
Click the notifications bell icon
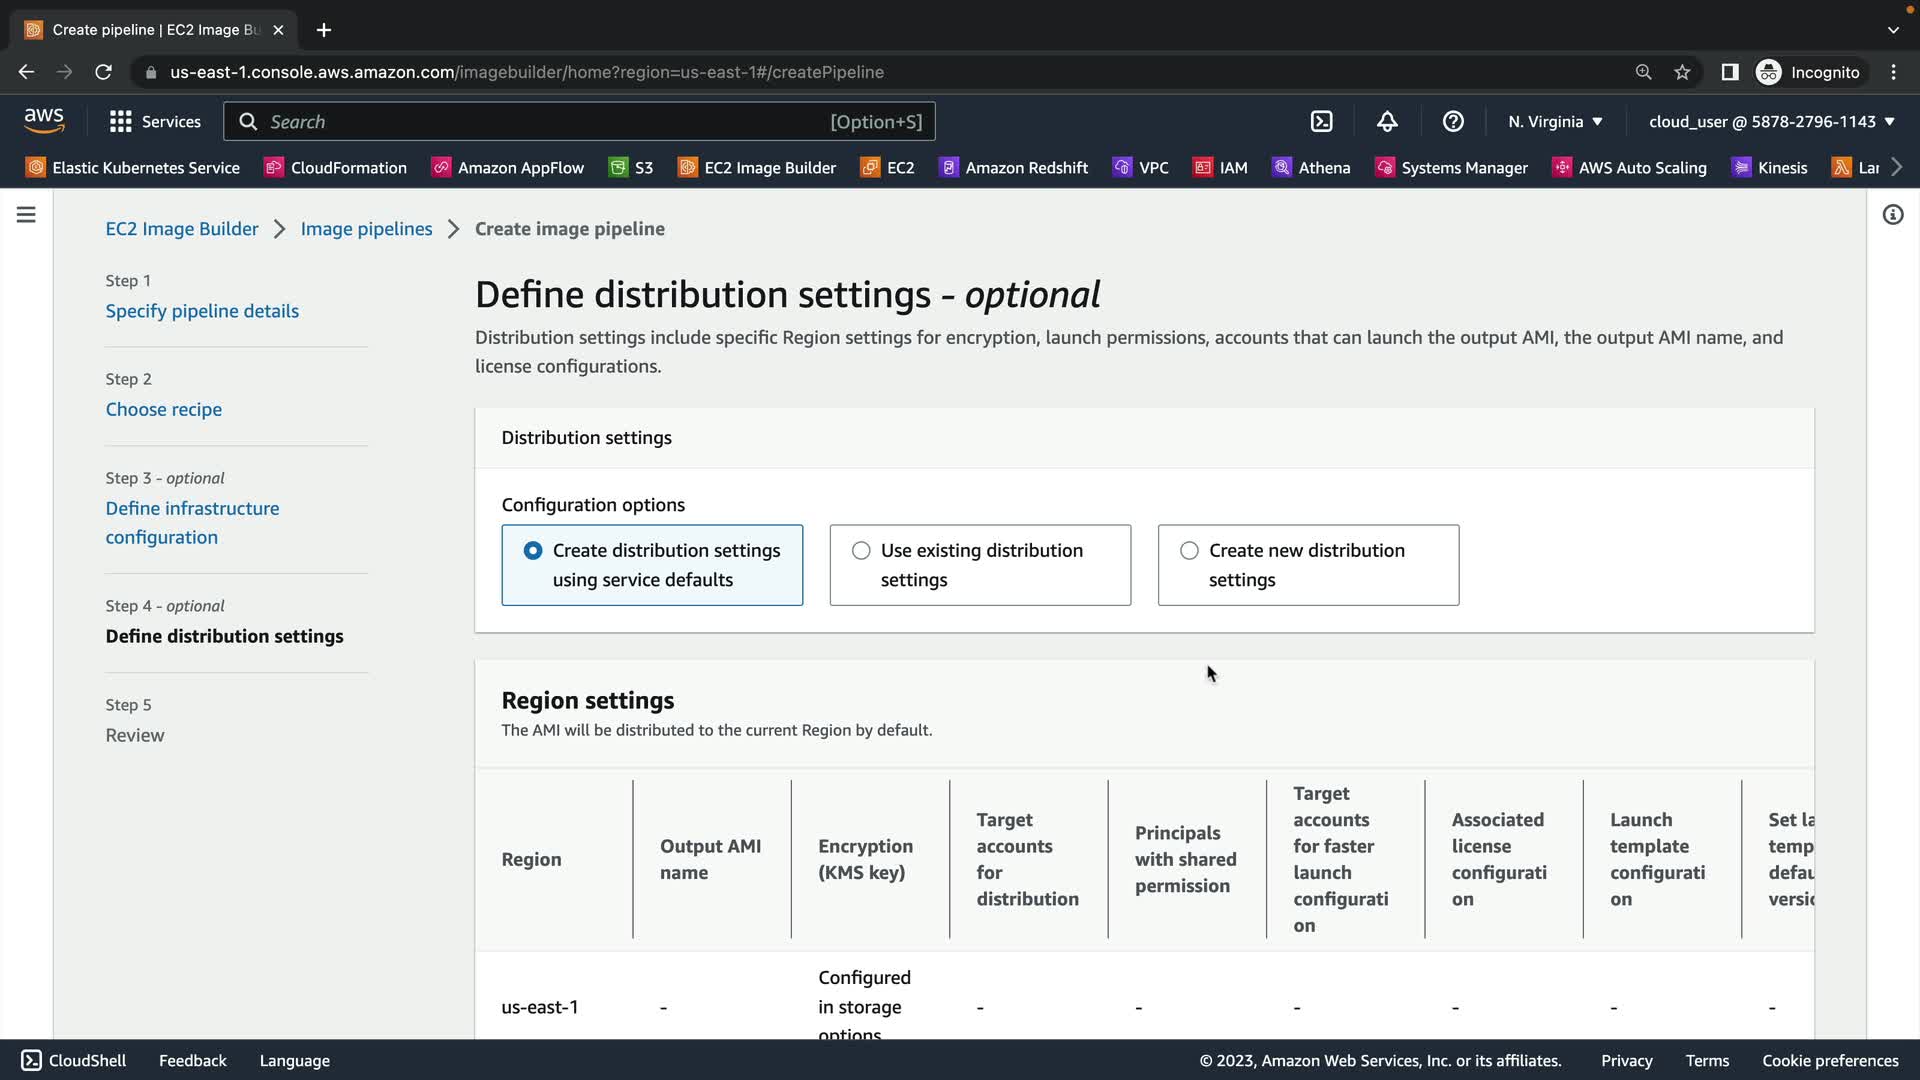1387,121
